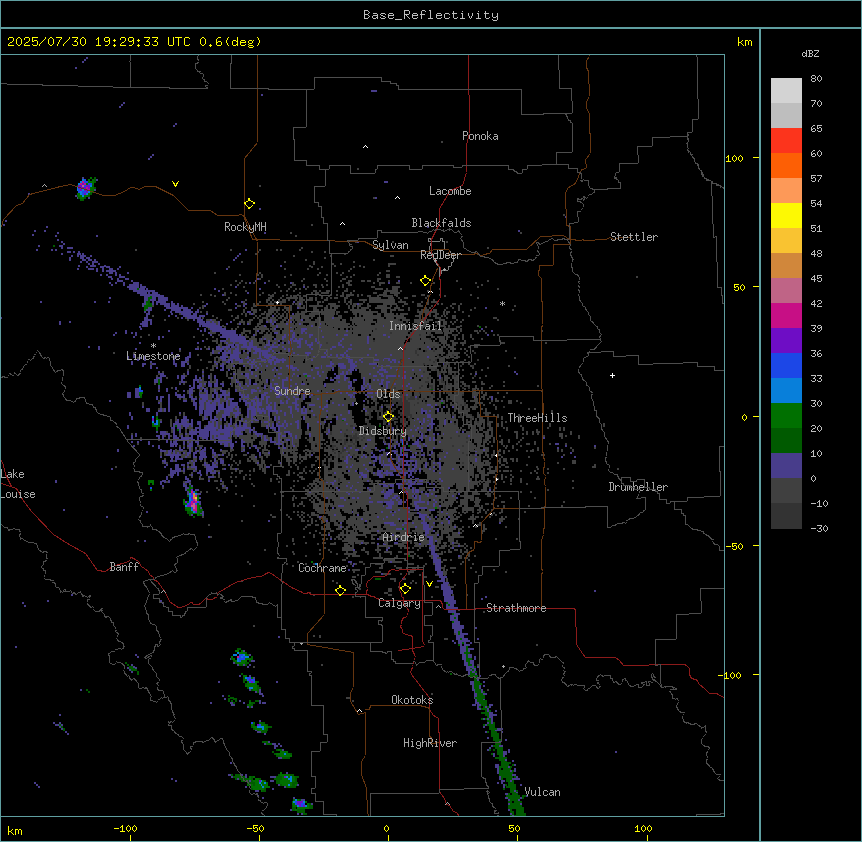Image resolution: width=862 pixels, height=842 pixels.
Task: Click the HighRiver label
Action: (430, 743)
